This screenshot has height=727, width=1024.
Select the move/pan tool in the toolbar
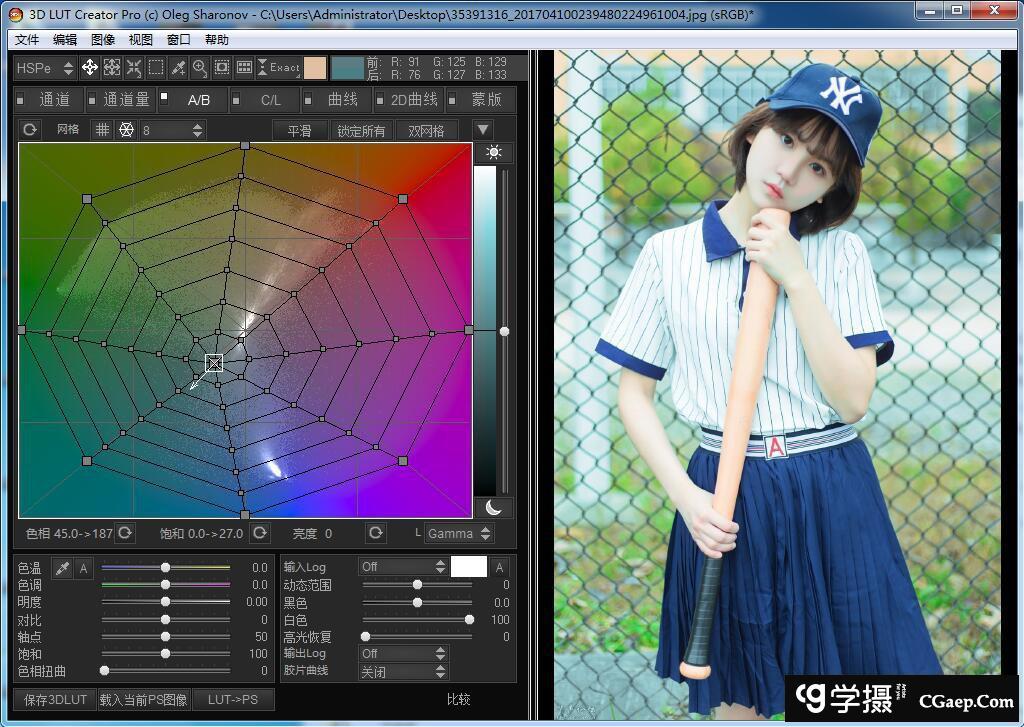(89, 67)
